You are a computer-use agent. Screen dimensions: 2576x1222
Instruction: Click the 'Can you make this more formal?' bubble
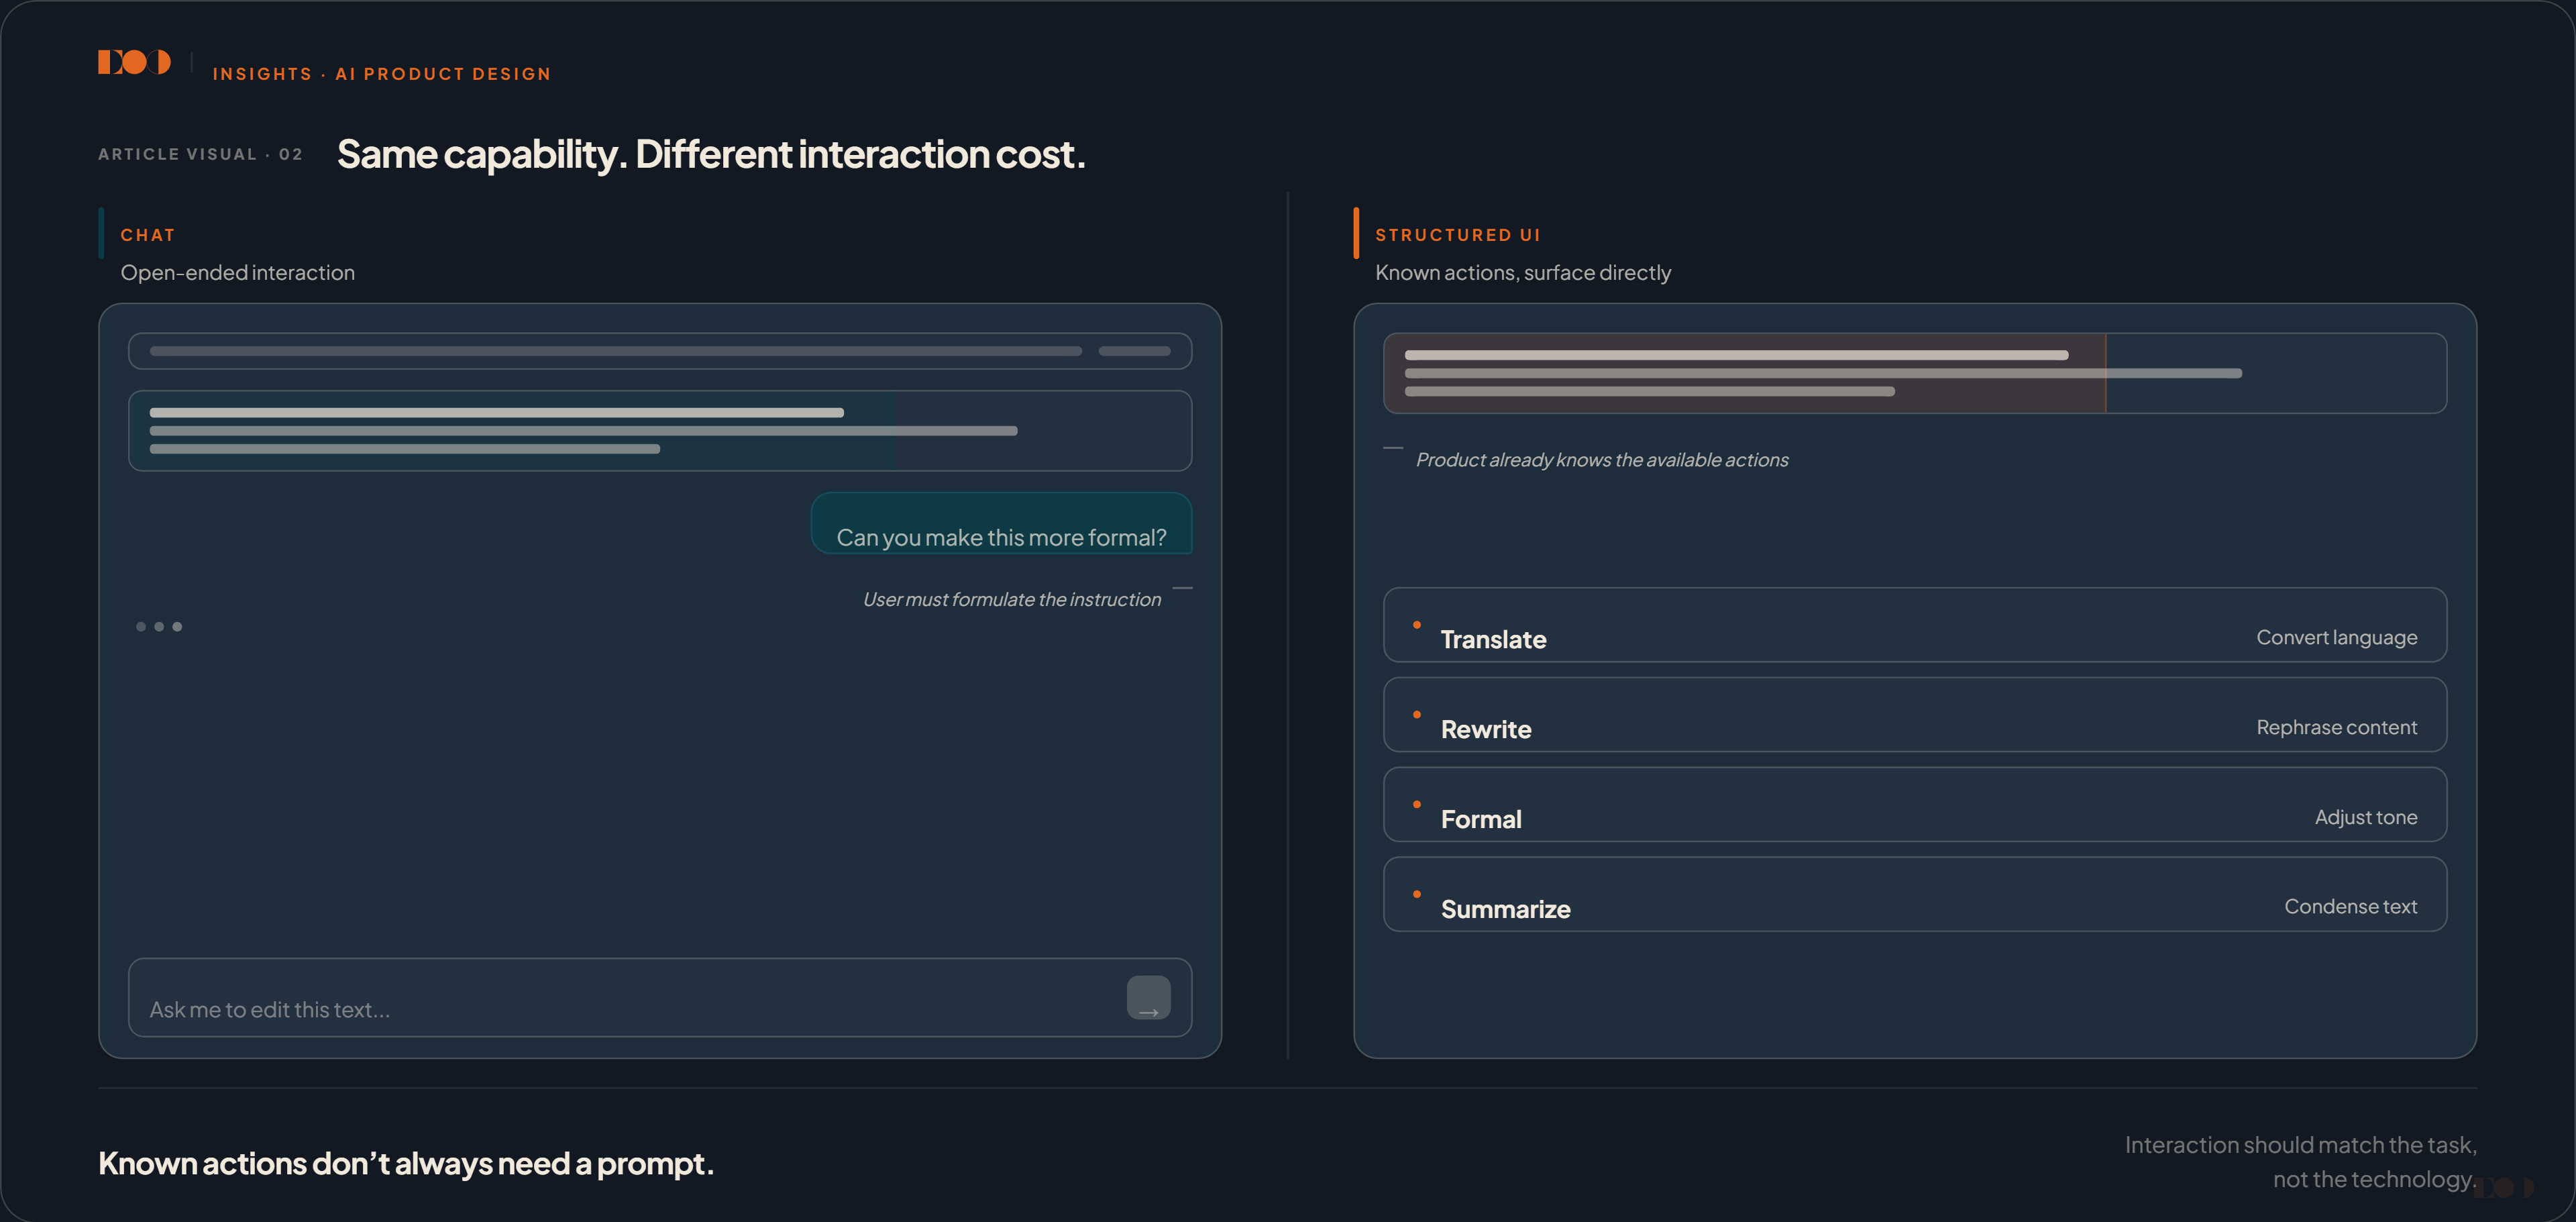coord(1001,524)
